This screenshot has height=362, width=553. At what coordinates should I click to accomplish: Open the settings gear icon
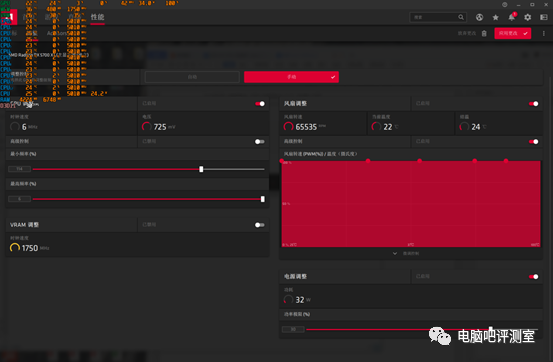[x=528, y=17]
